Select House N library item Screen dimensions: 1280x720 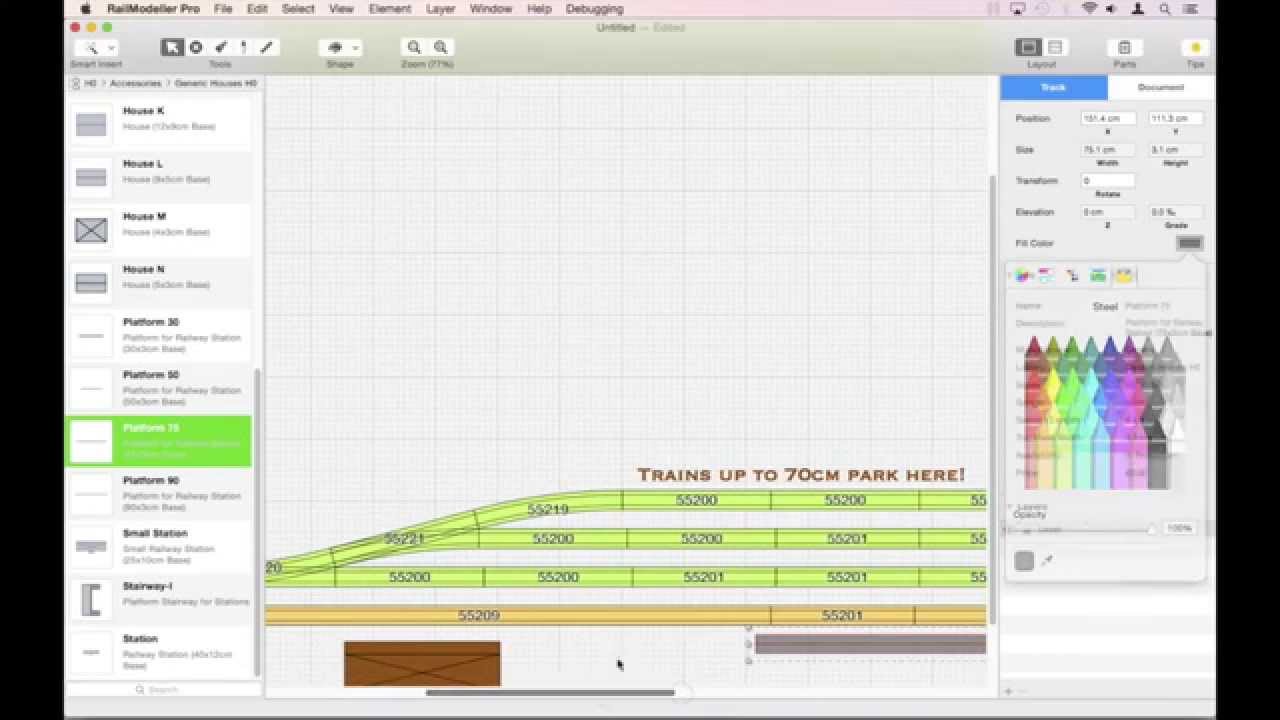coord(159,283)
